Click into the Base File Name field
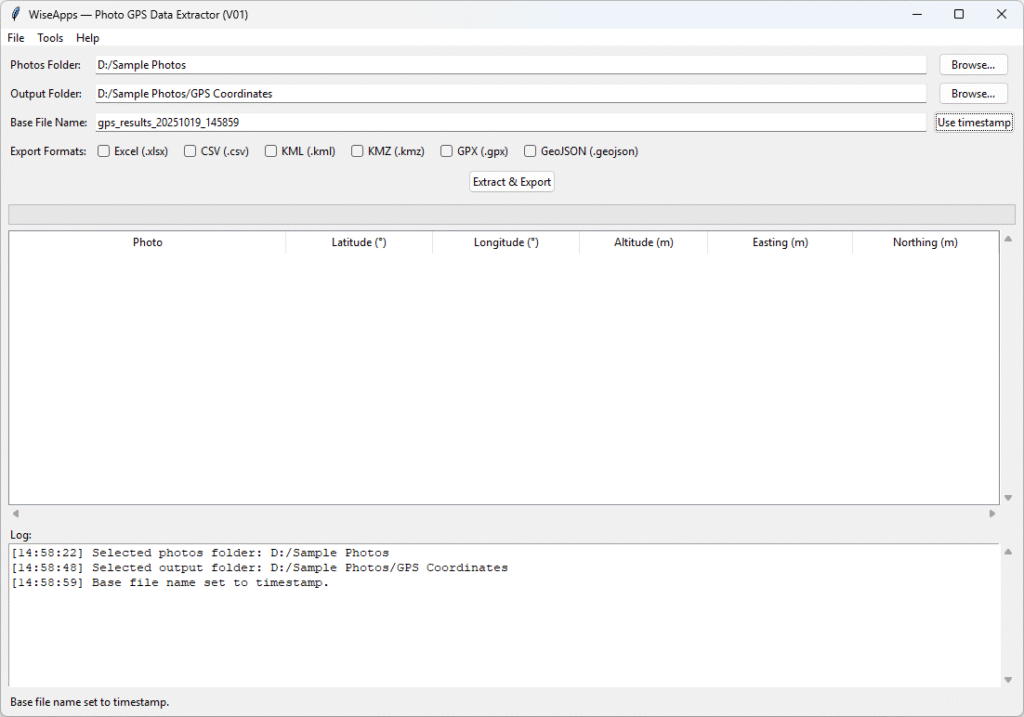Viewport: 1024px width, 717px height. pyautogui.click(x=510, y=123)
